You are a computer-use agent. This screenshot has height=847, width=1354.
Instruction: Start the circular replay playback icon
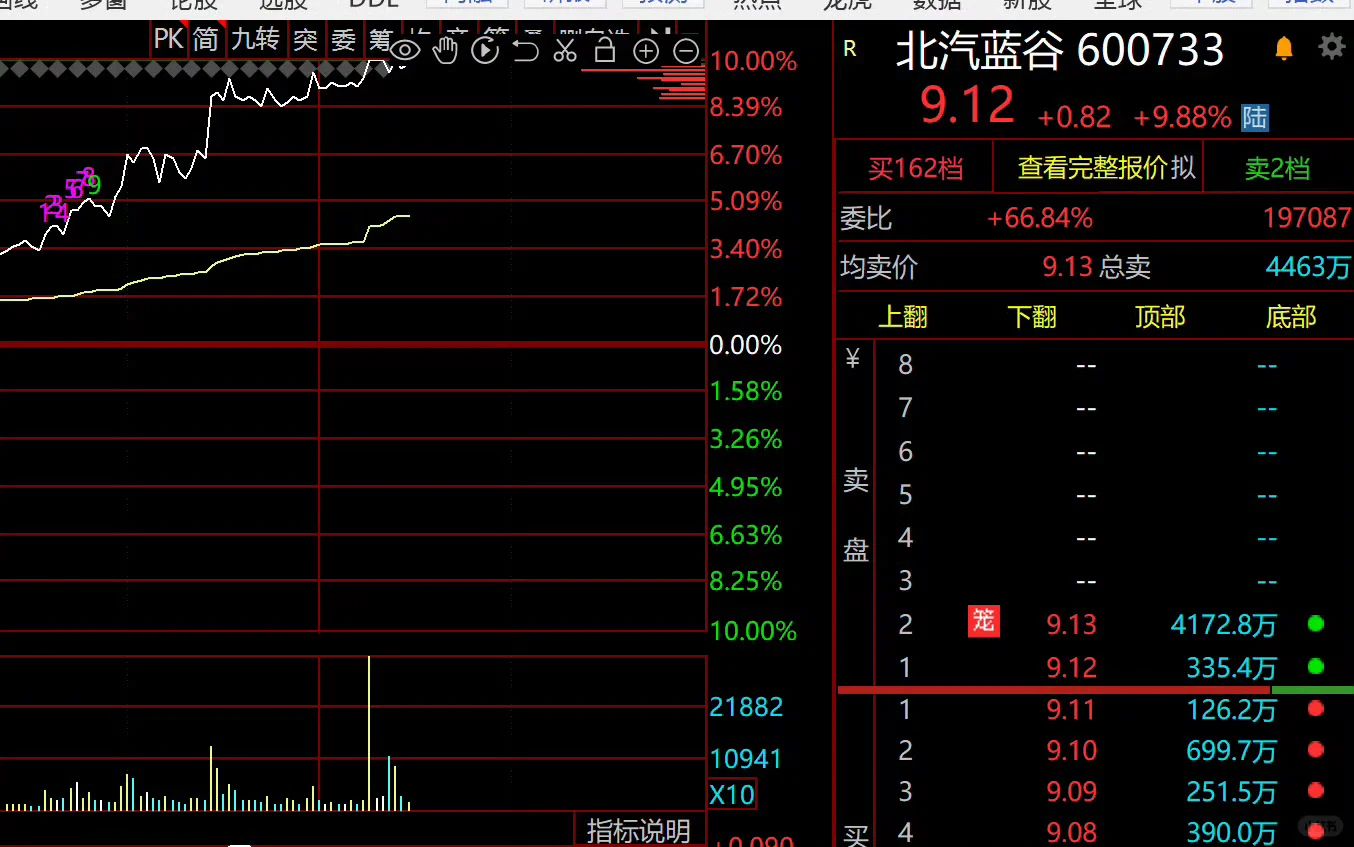click(x=485, y=49)
